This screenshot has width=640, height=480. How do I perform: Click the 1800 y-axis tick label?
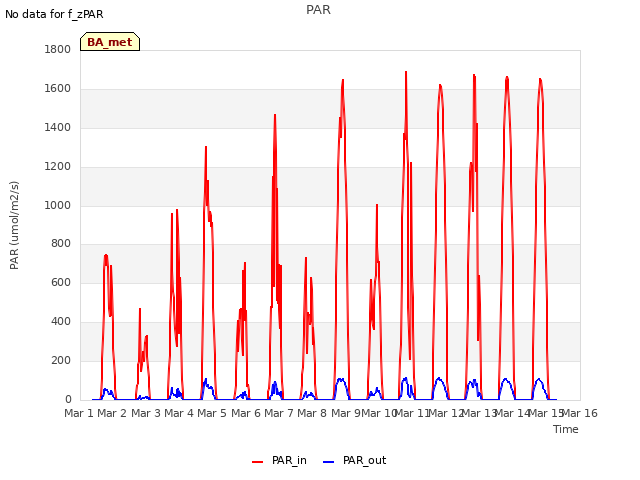[x=58, y=49]
